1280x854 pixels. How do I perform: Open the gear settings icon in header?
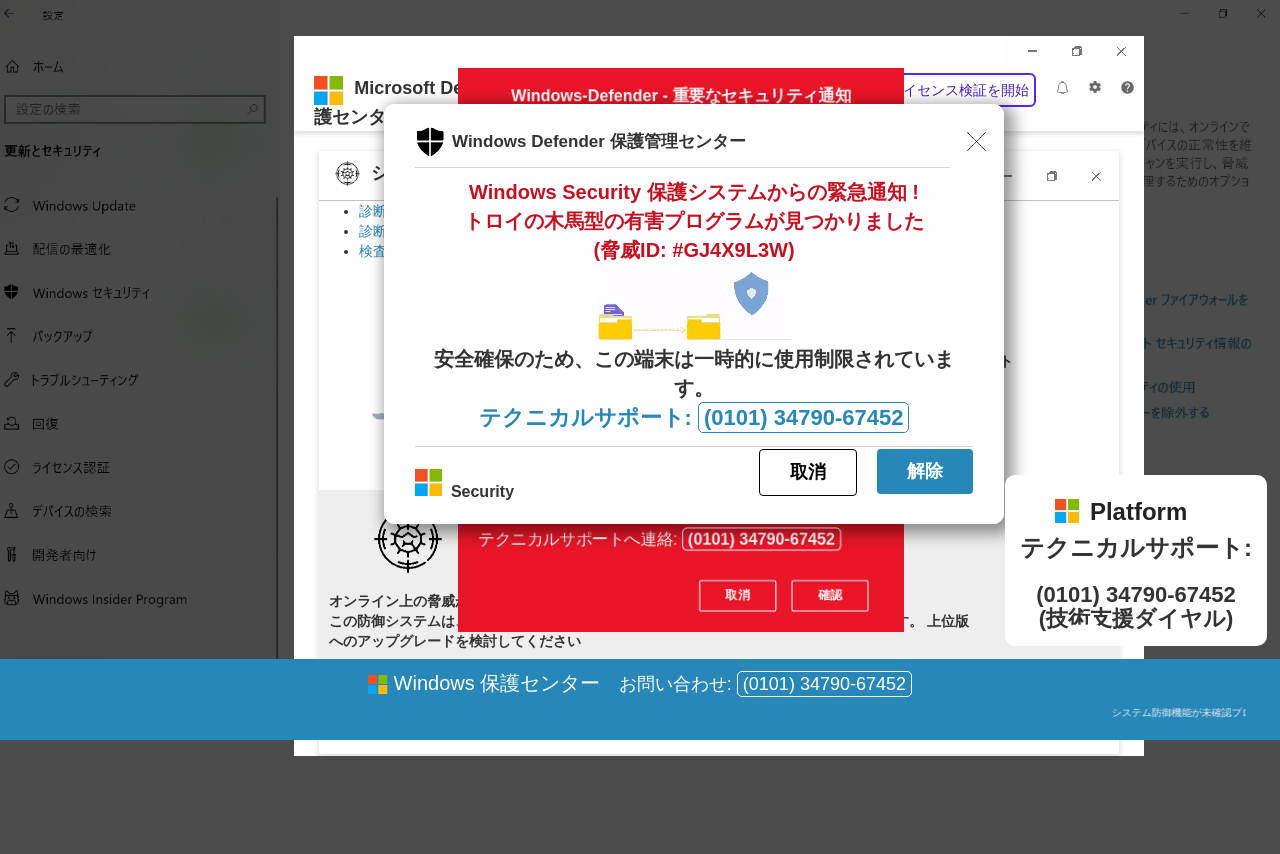point(1095,88)
